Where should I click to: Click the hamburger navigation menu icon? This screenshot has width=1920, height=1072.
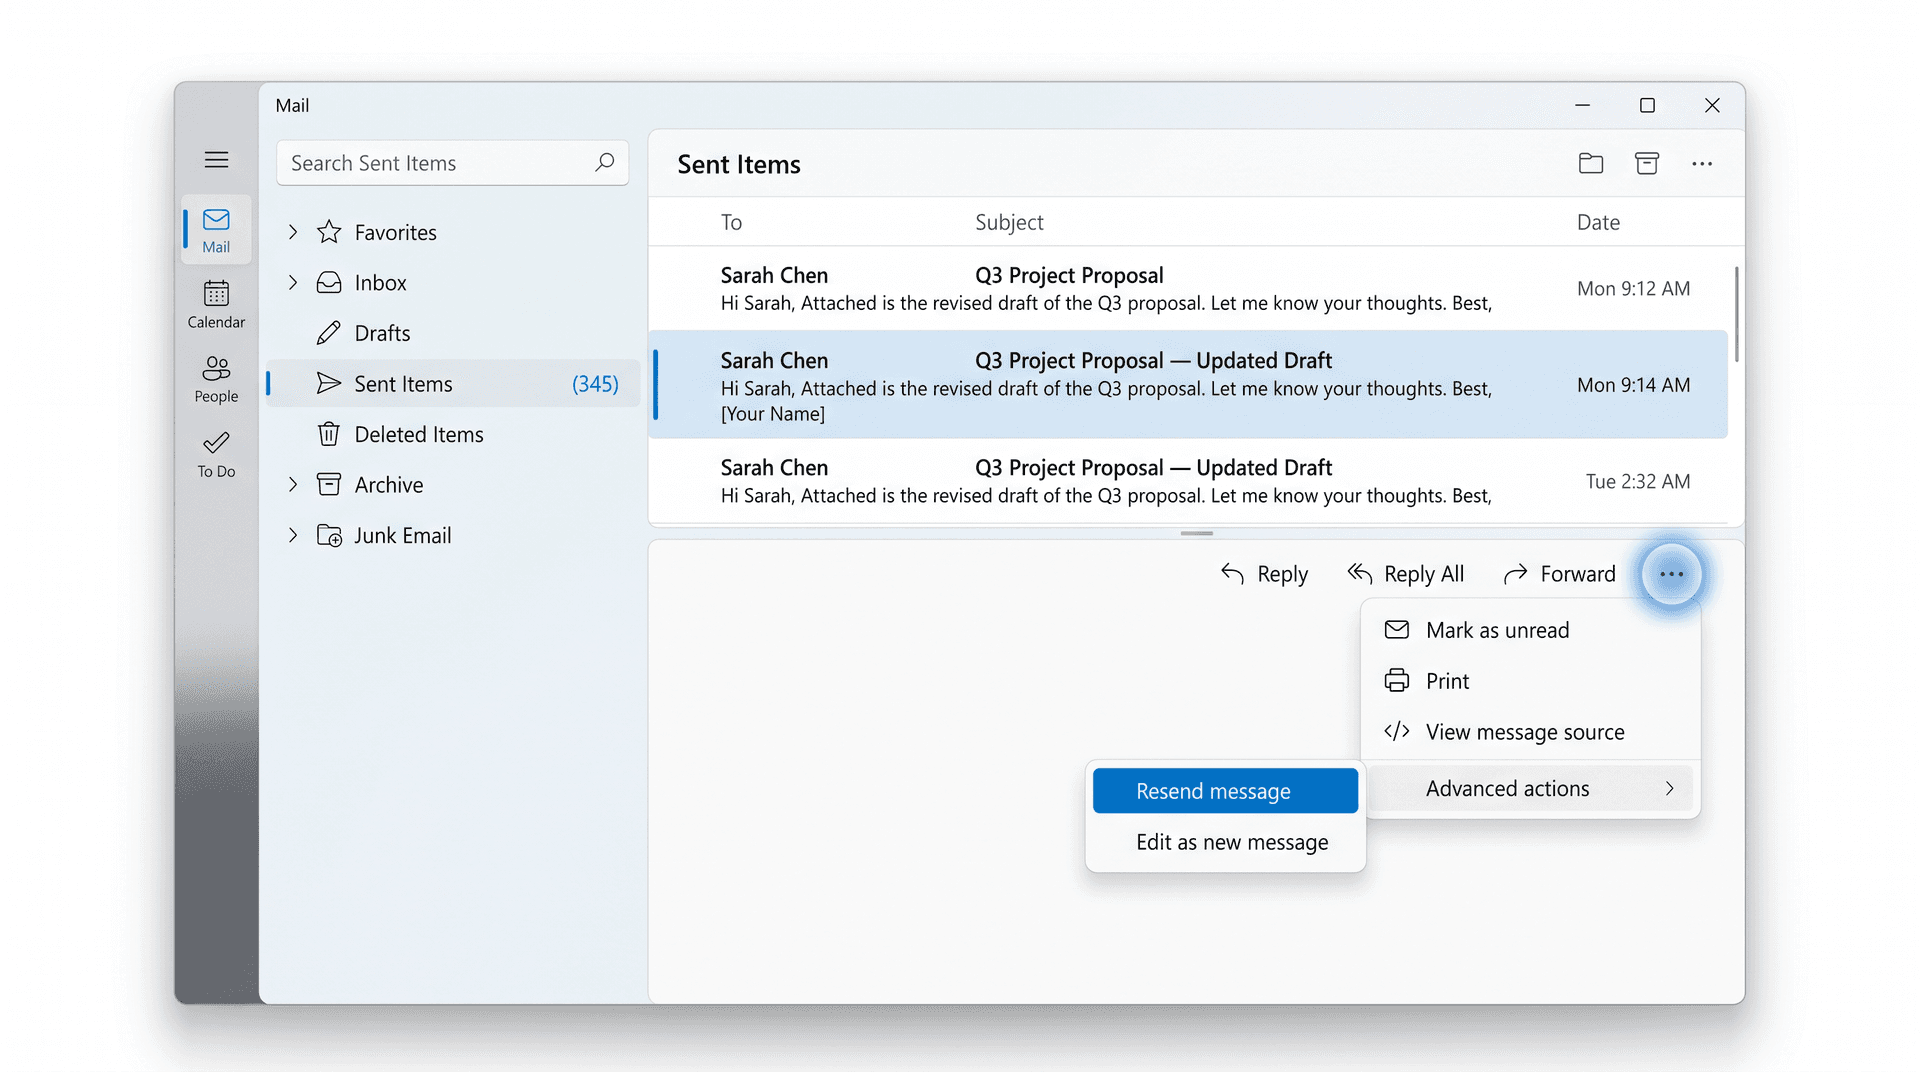(x=216, y=159)
